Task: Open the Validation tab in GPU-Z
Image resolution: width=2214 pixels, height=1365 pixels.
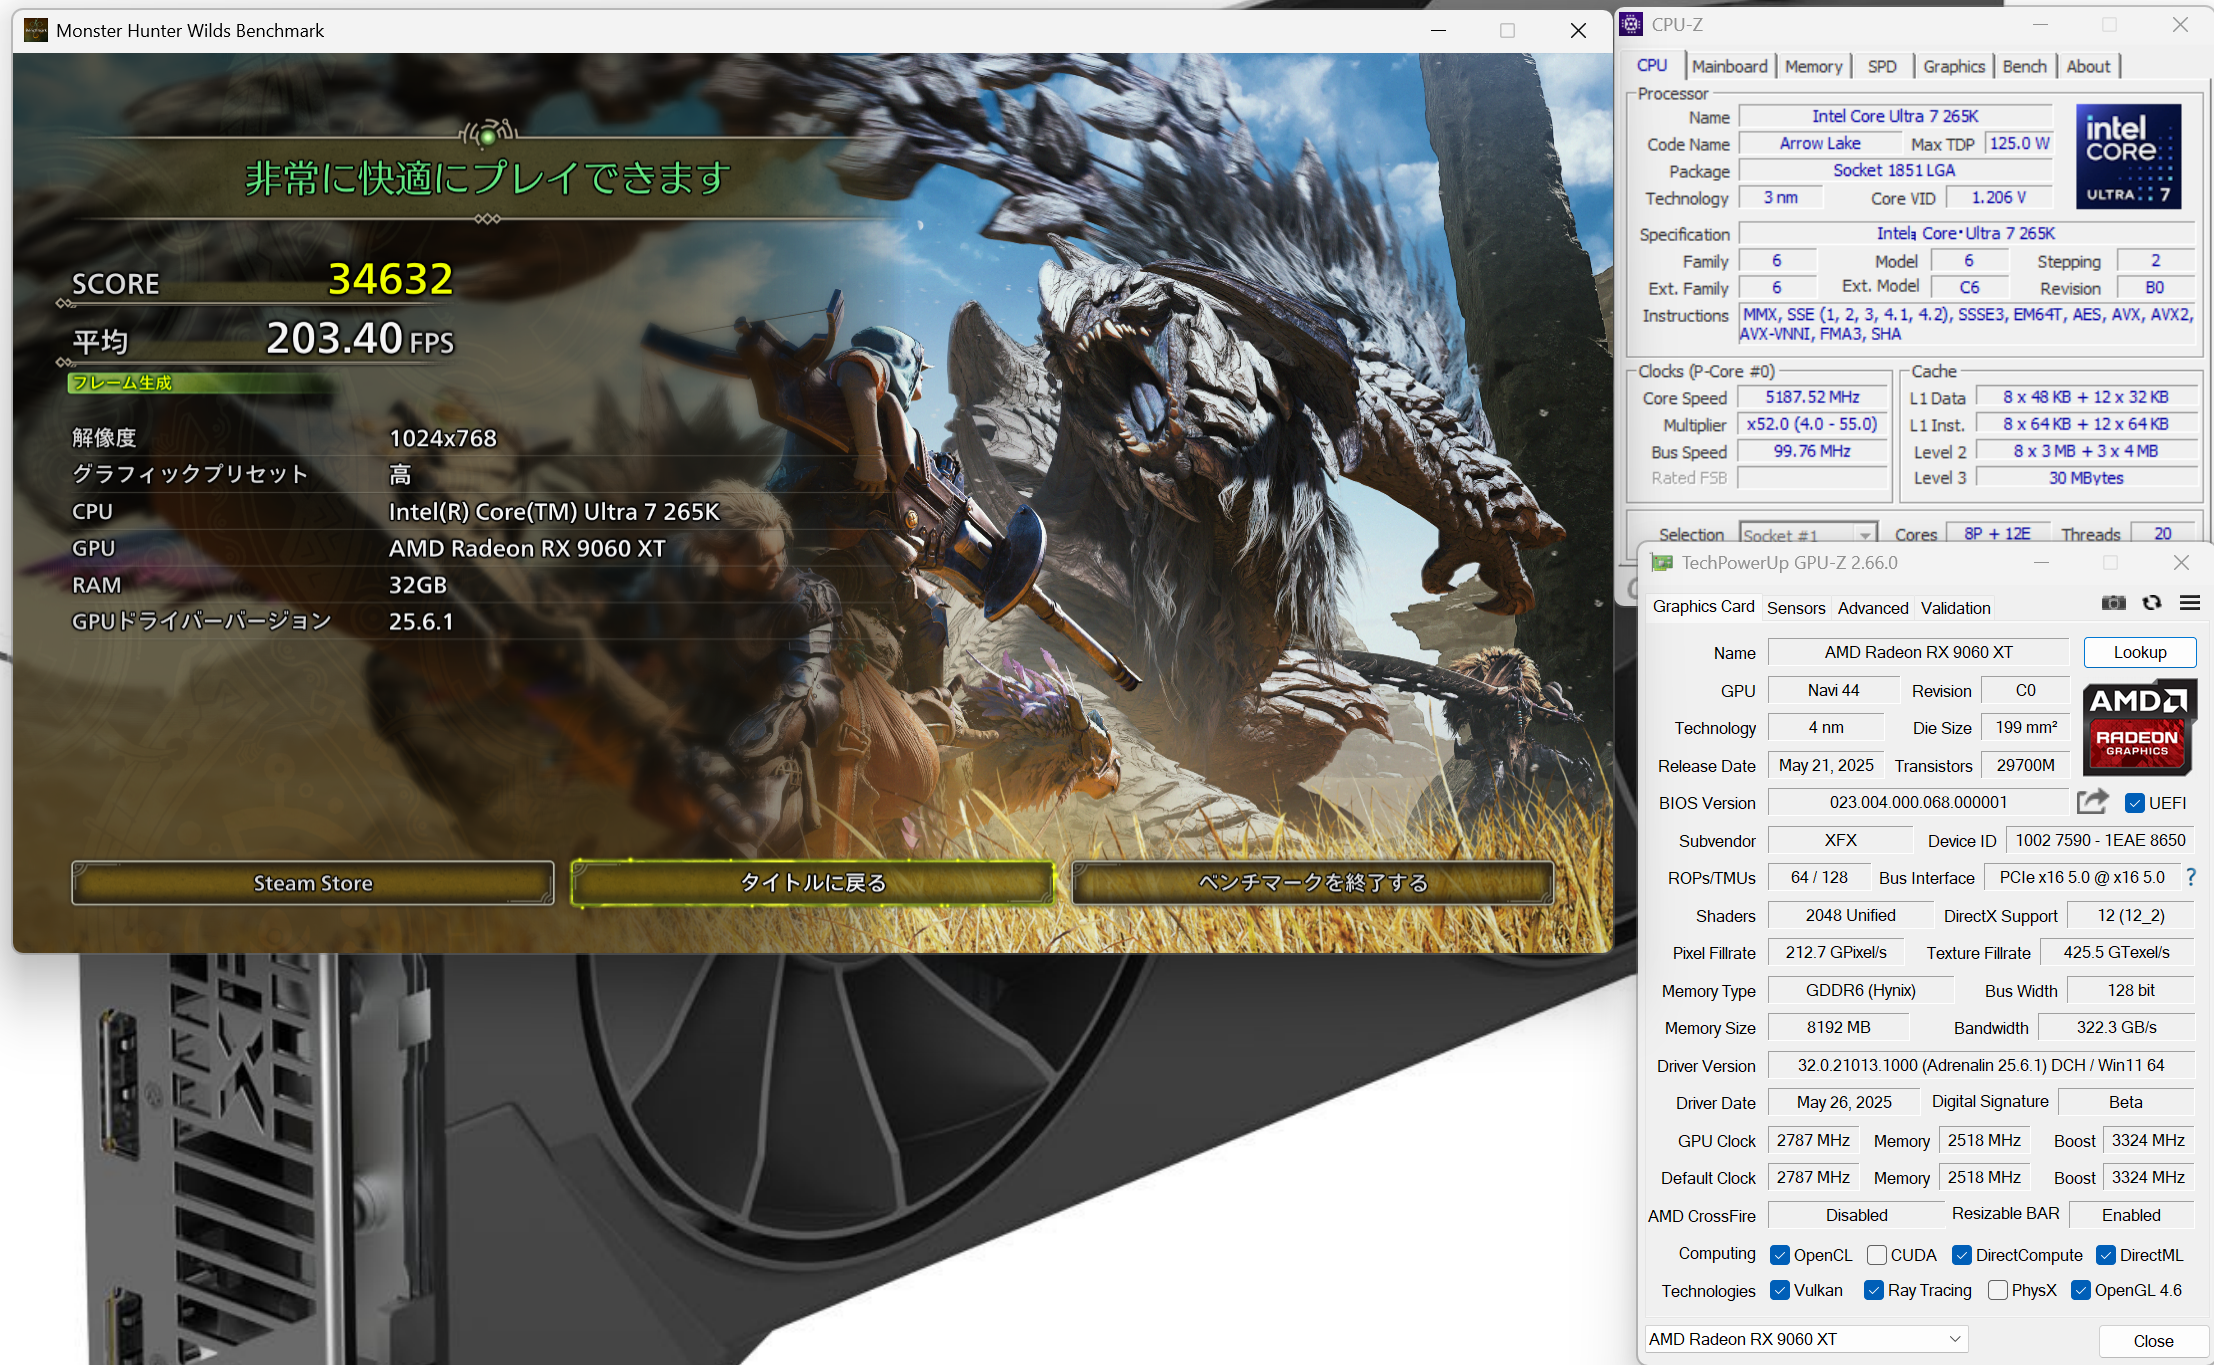Action: (x=1955, y=608)
